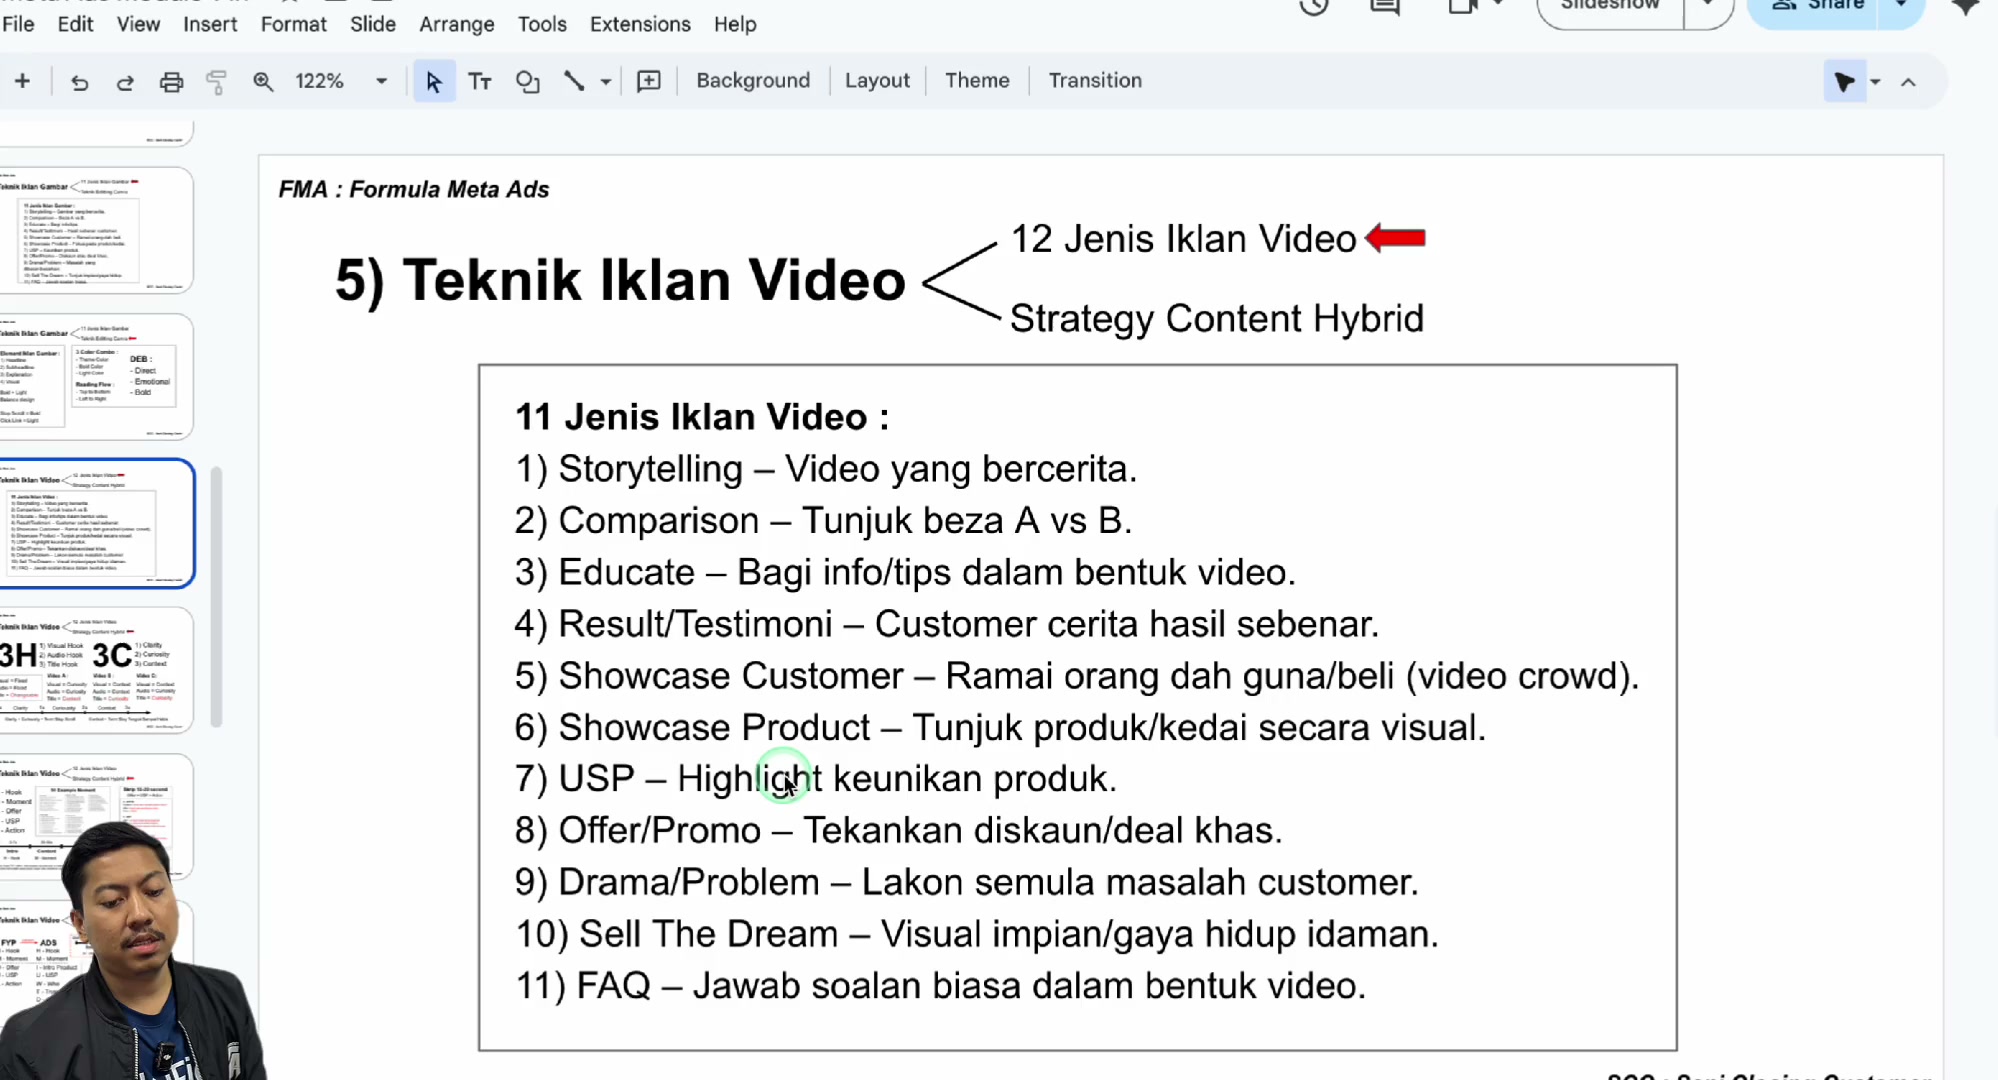Open the shape tool

coord(527,82)
